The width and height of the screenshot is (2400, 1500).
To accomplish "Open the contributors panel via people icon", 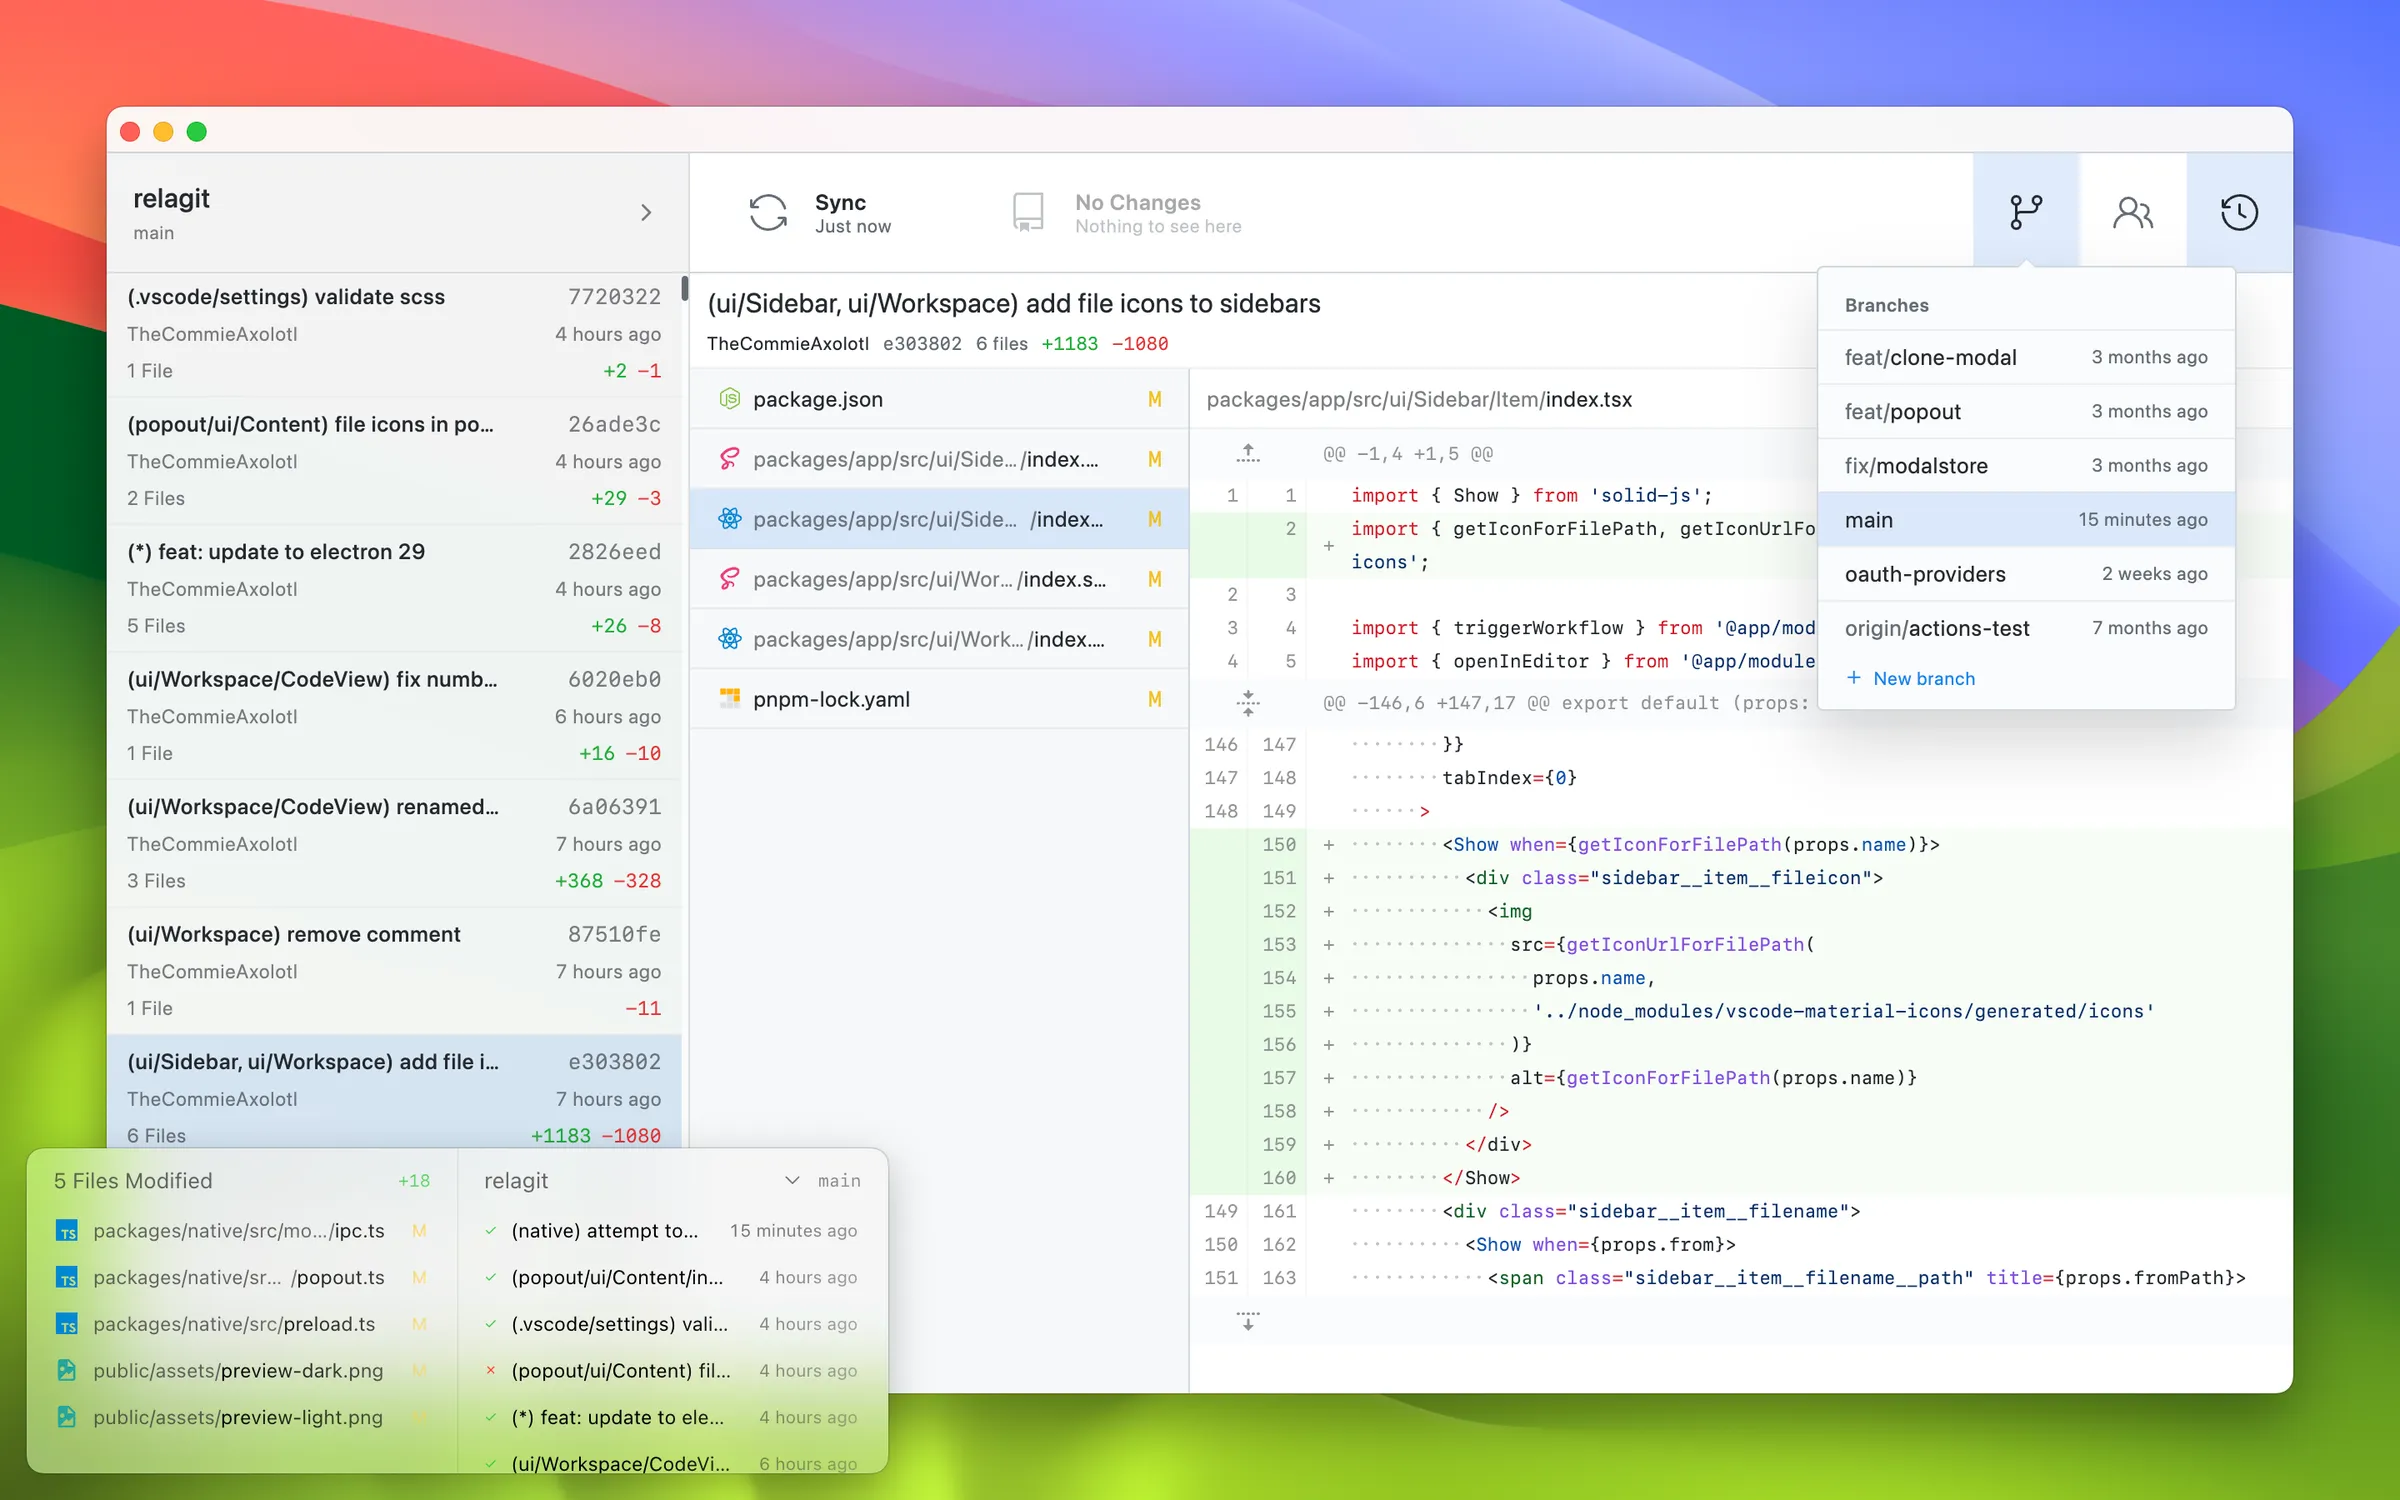I will [x=2132, y=211].
